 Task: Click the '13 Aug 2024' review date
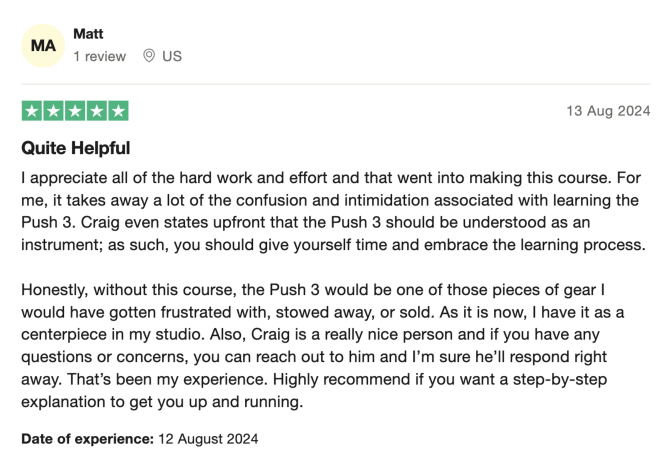coord(609,111)
